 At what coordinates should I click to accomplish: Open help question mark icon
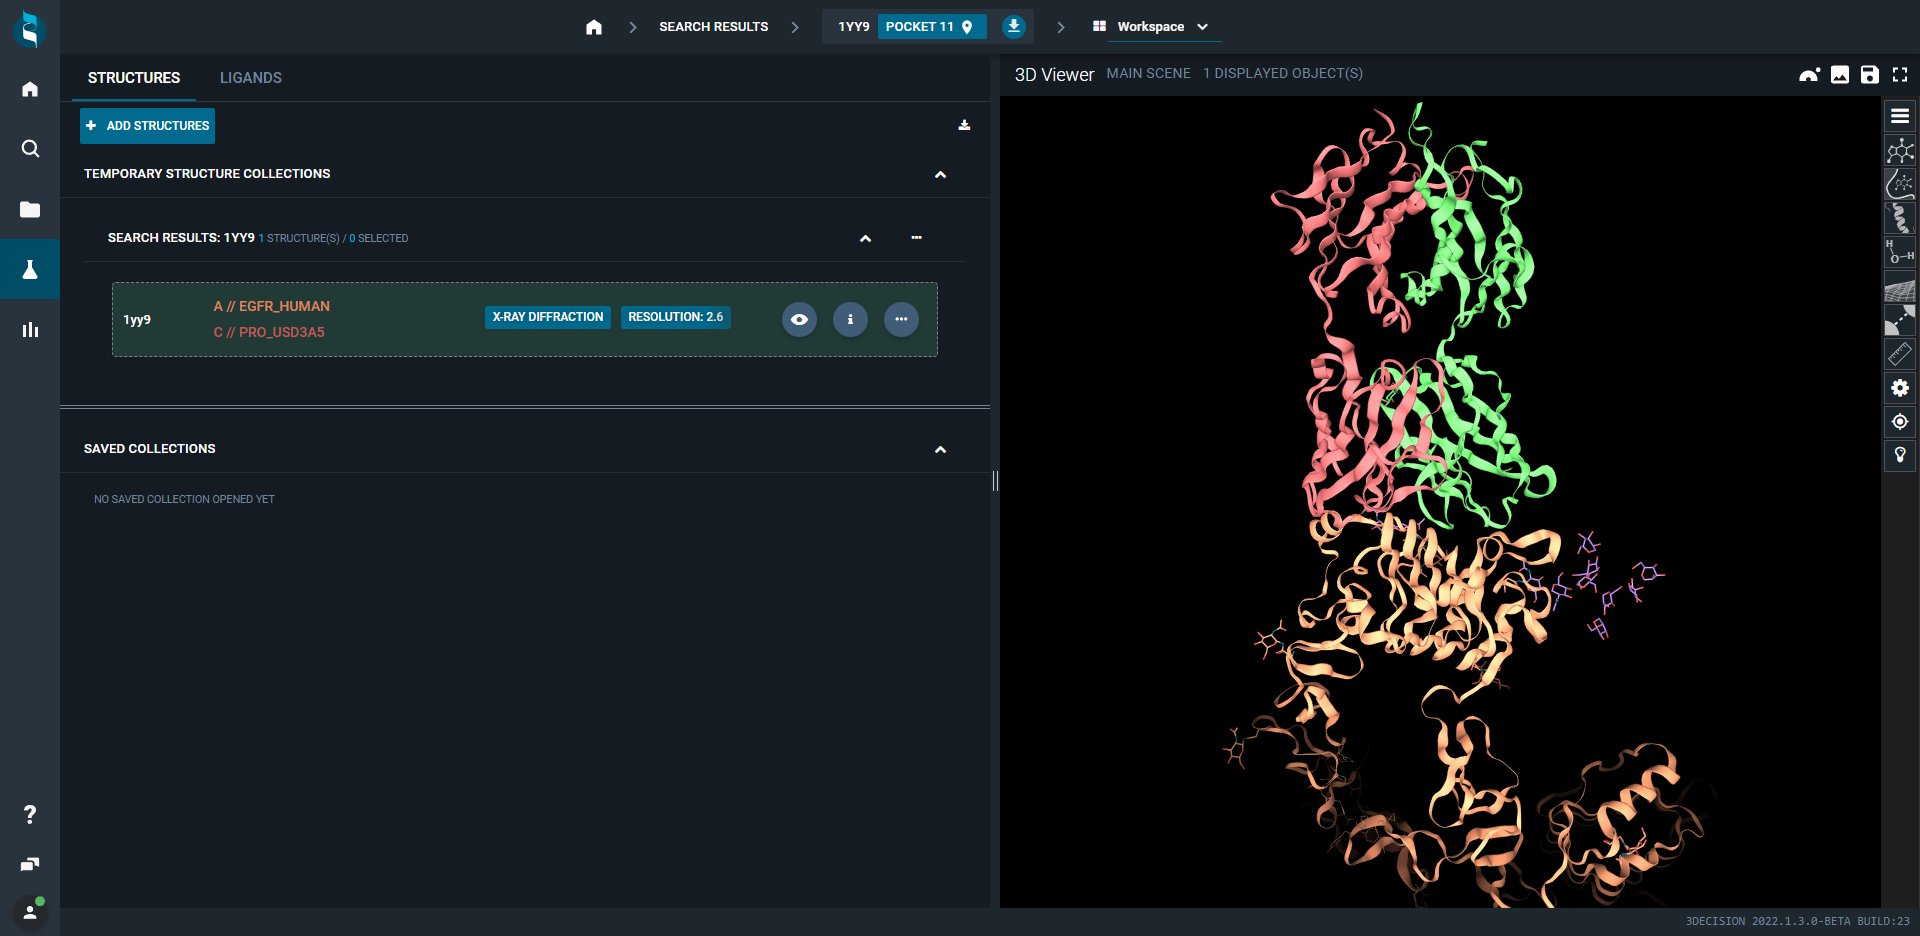pos(30,815)
